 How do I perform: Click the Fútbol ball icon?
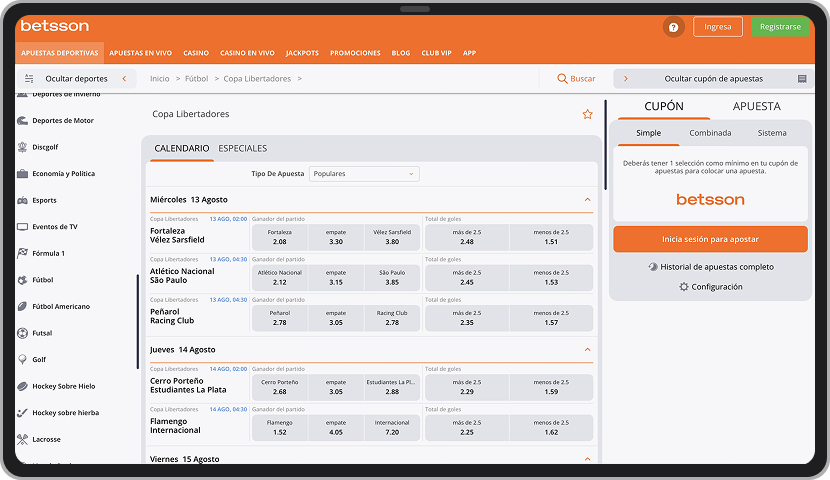pyautogui.click(x=22, y=280)
